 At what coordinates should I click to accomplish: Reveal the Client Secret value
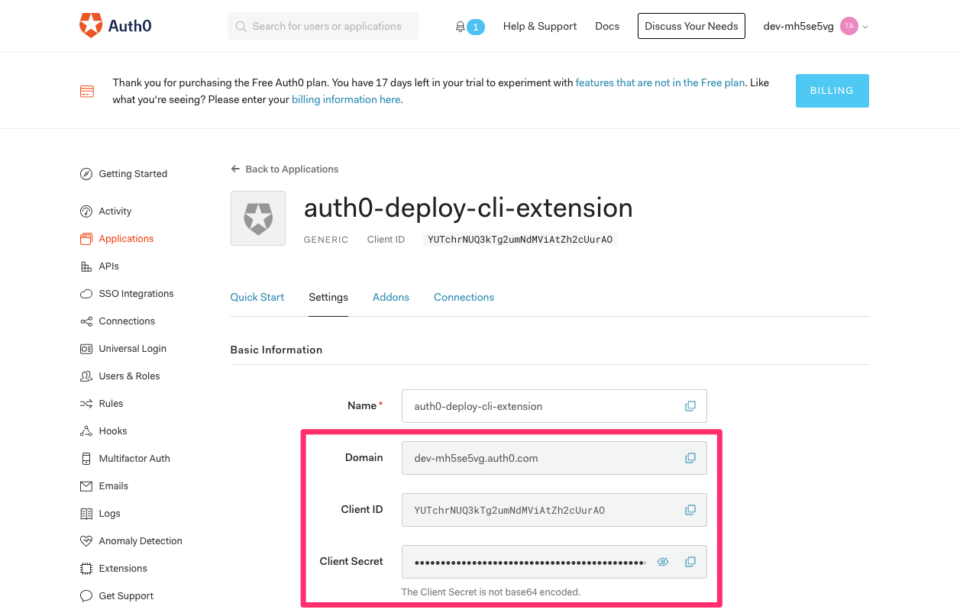tap(662, 562)
